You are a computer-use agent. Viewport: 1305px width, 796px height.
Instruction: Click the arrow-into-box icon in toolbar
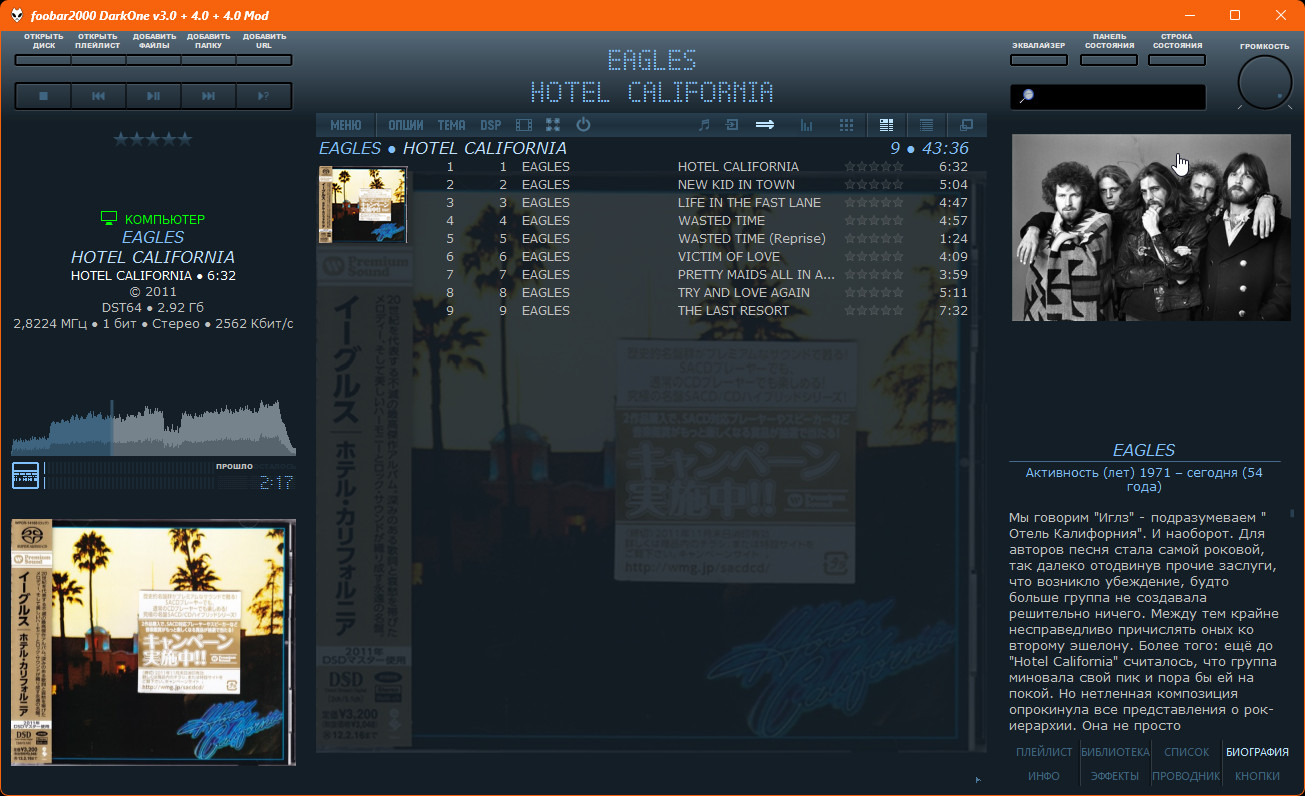tap(732, 125)
